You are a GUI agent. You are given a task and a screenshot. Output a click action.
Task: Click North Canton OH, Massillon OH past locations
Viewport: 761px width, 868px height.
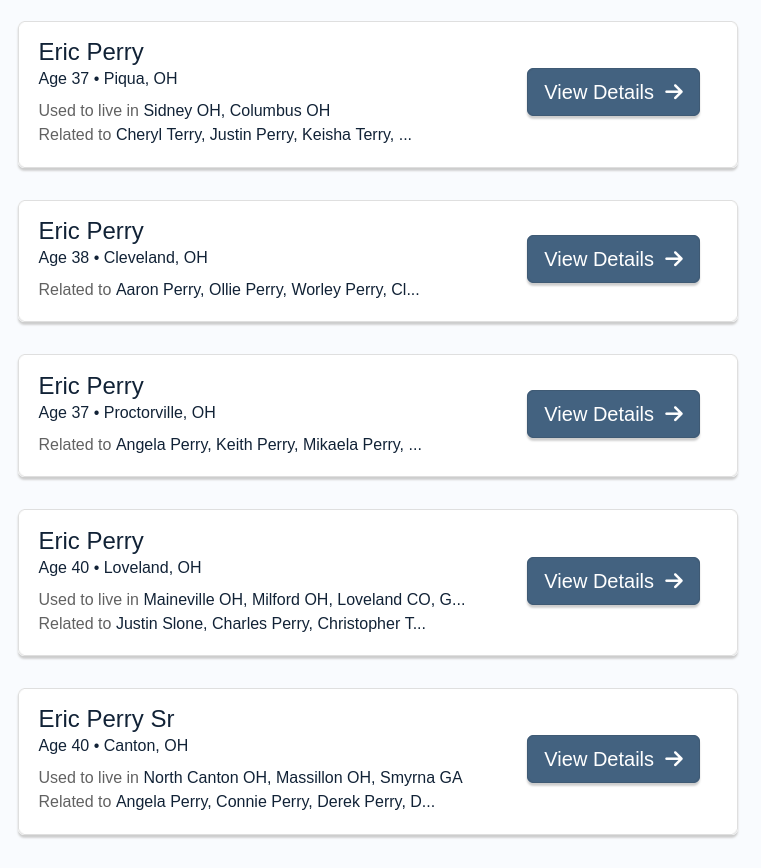click(302, 777)
